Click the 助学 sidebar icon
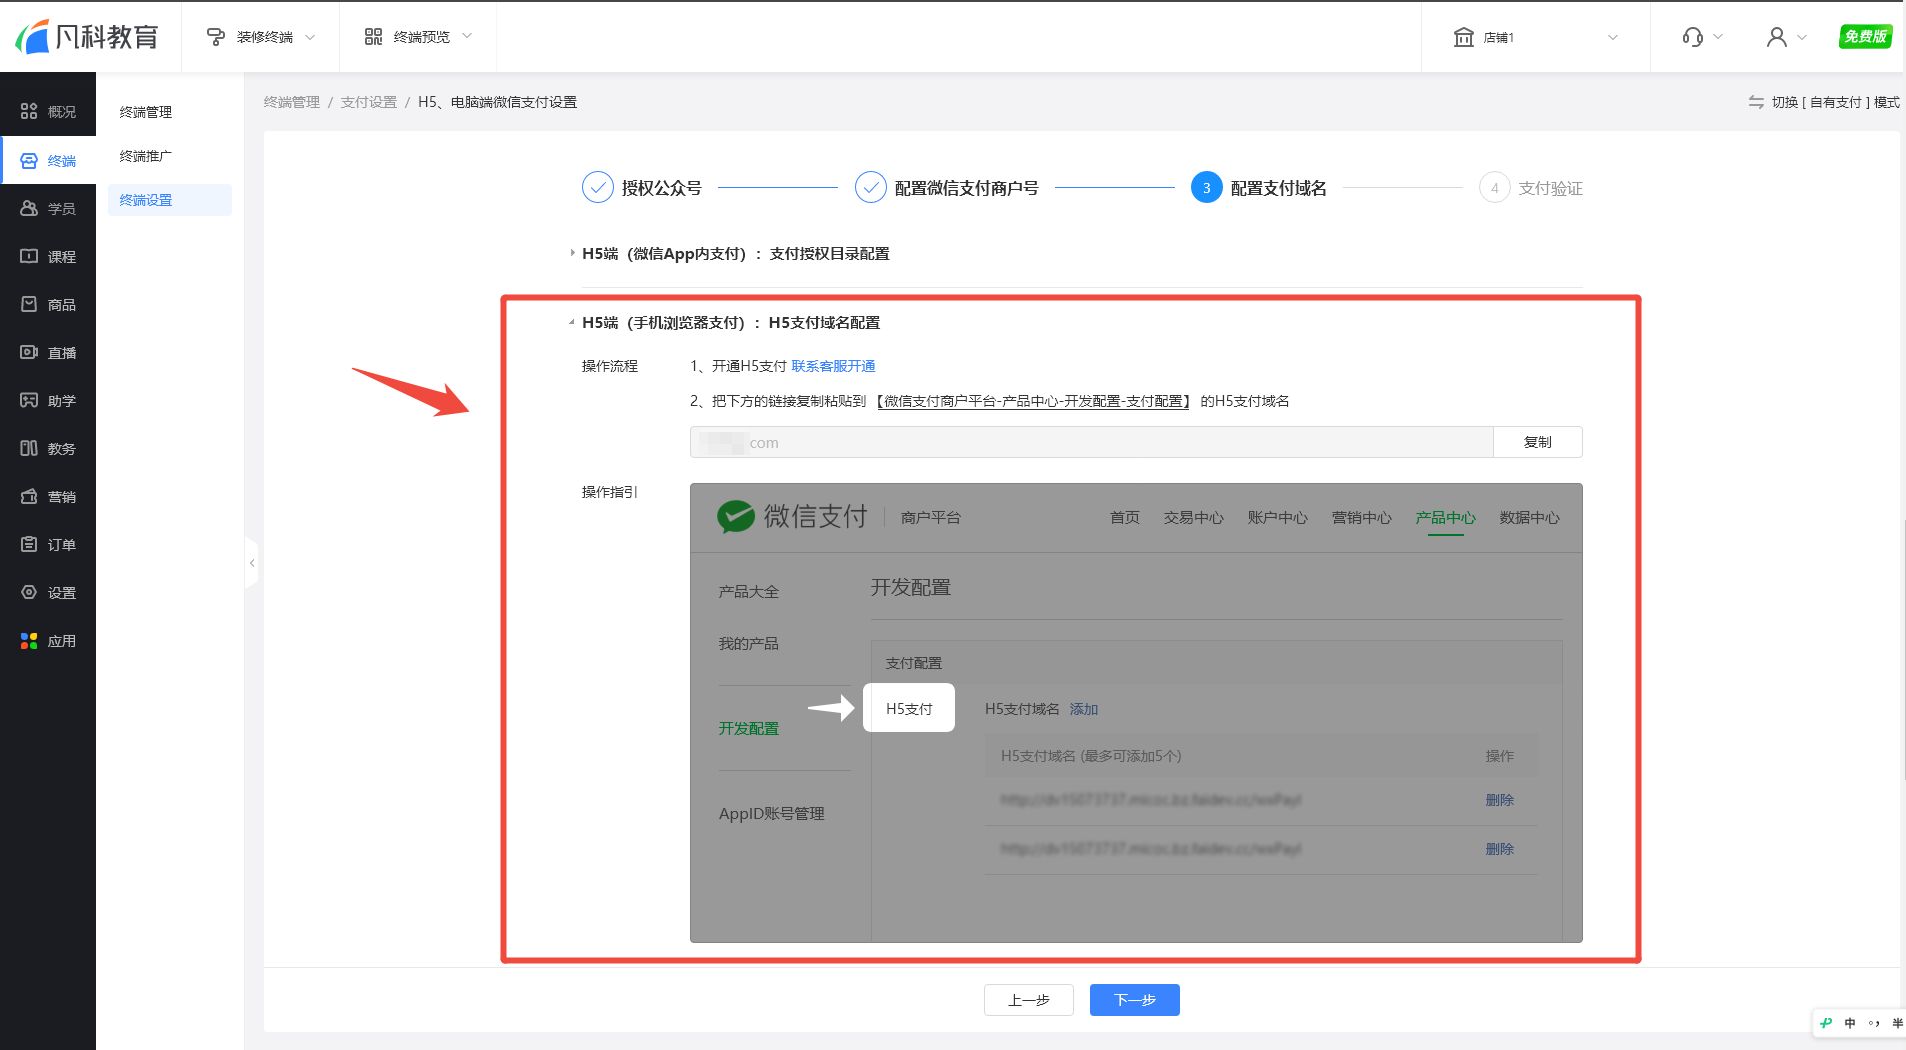Image resolution: width=1906 pixels, height=1050 pixels. [29, 400]
